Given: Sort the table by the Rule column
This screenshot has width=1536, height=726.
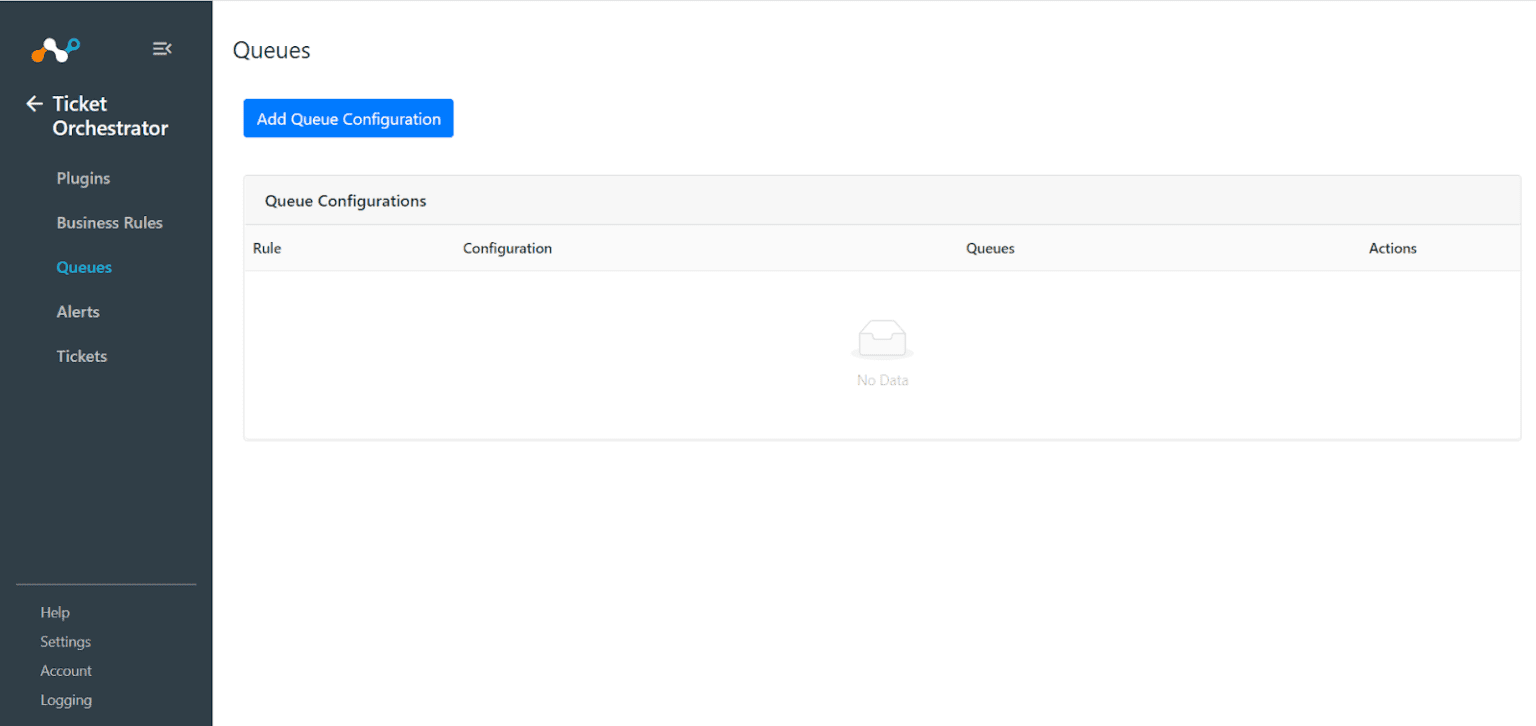Looking at the screenshot, I should pyautogui.click(x=267, y=248).
